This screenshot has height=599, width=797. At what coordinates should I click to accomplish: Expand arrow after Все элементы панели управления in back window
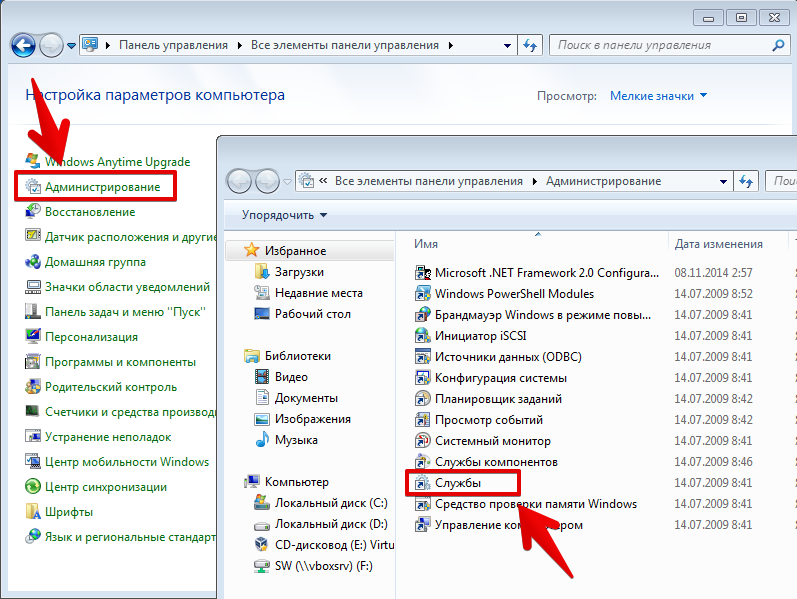coord(451,45)
